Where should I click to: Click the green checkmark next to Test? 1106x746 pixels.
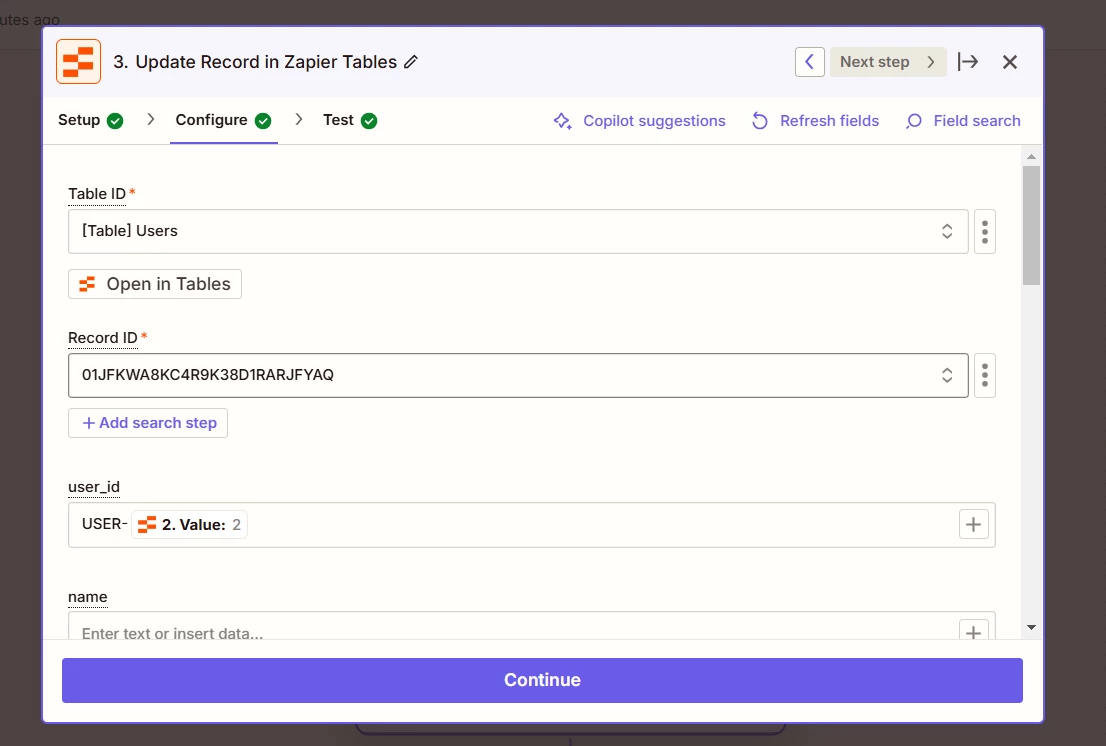369,121
